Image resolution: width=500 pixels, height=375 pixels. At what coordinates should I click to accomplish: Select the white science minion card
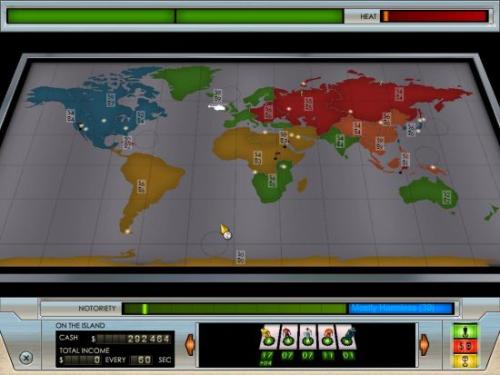pyautogui.click(x=308, y=338)
